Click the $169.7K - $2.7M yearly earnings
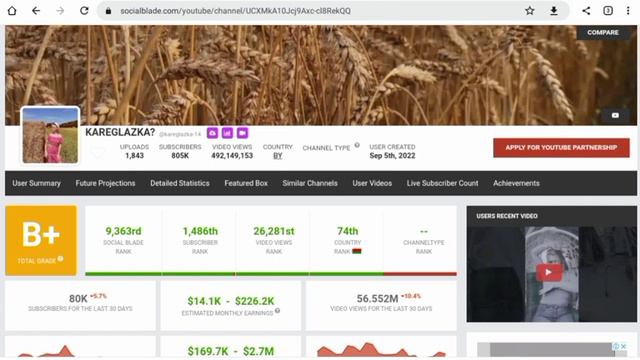Screen dimensions: 640x360 click(x=231, y=351)
